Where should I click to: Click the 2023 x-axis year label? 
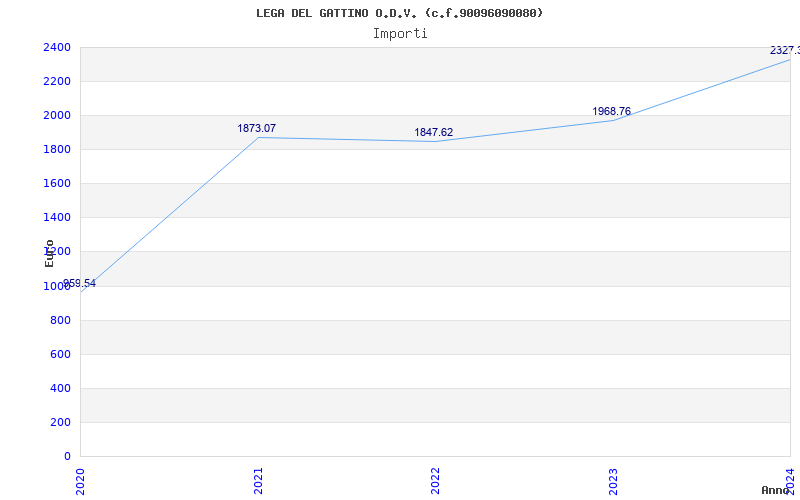613,481
